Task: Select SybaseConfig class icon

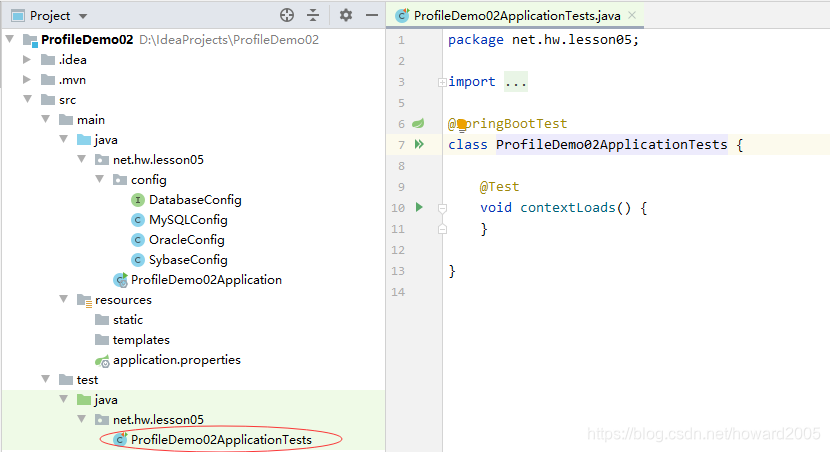Action: [138, 260]
